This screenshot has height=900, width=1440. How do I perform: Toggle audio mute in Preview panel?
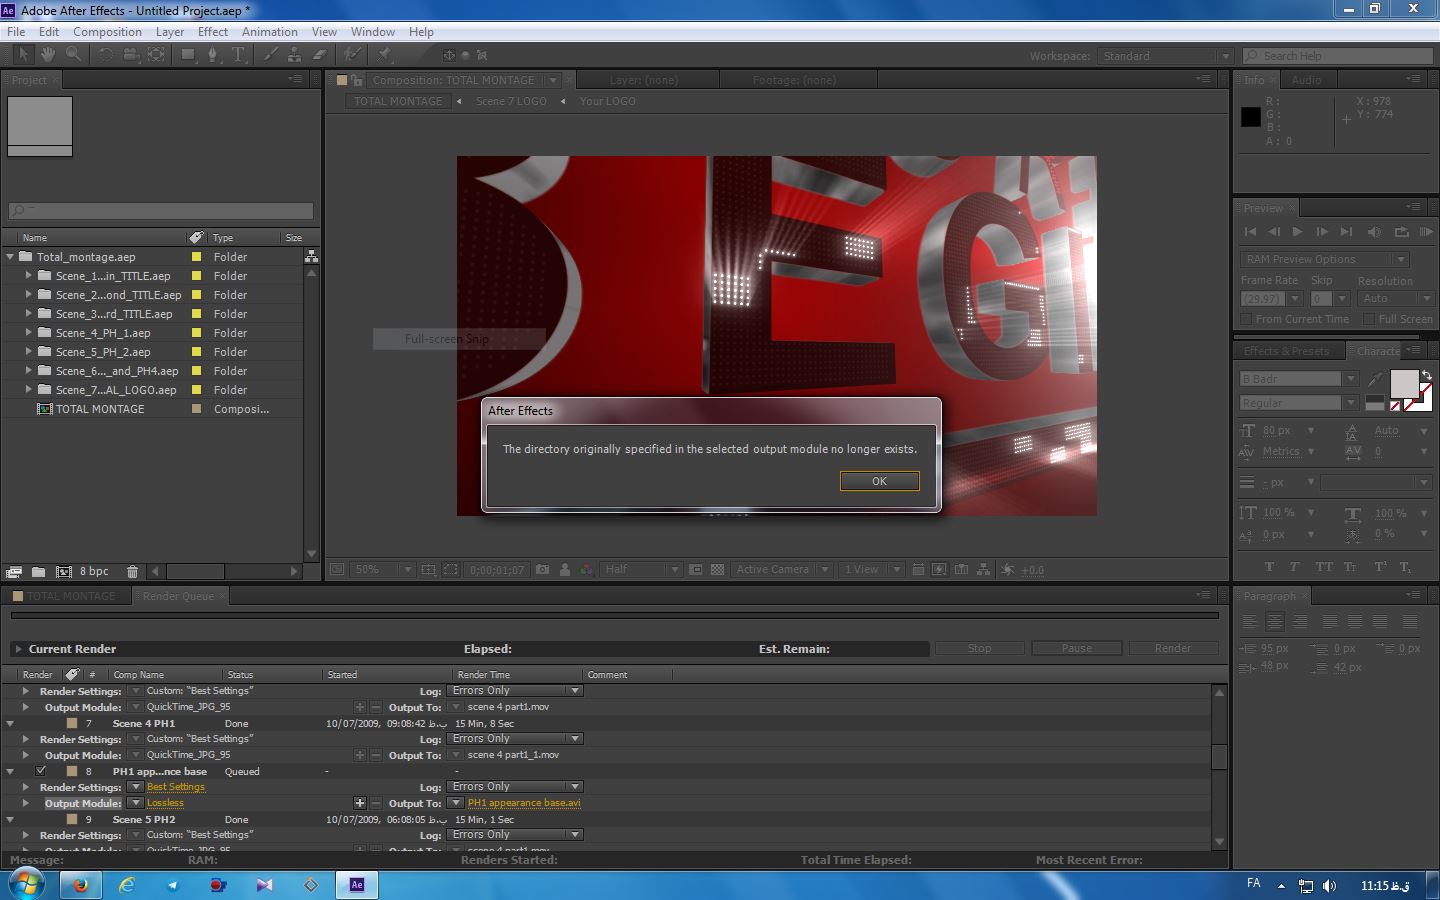(x=1374, y=232)
